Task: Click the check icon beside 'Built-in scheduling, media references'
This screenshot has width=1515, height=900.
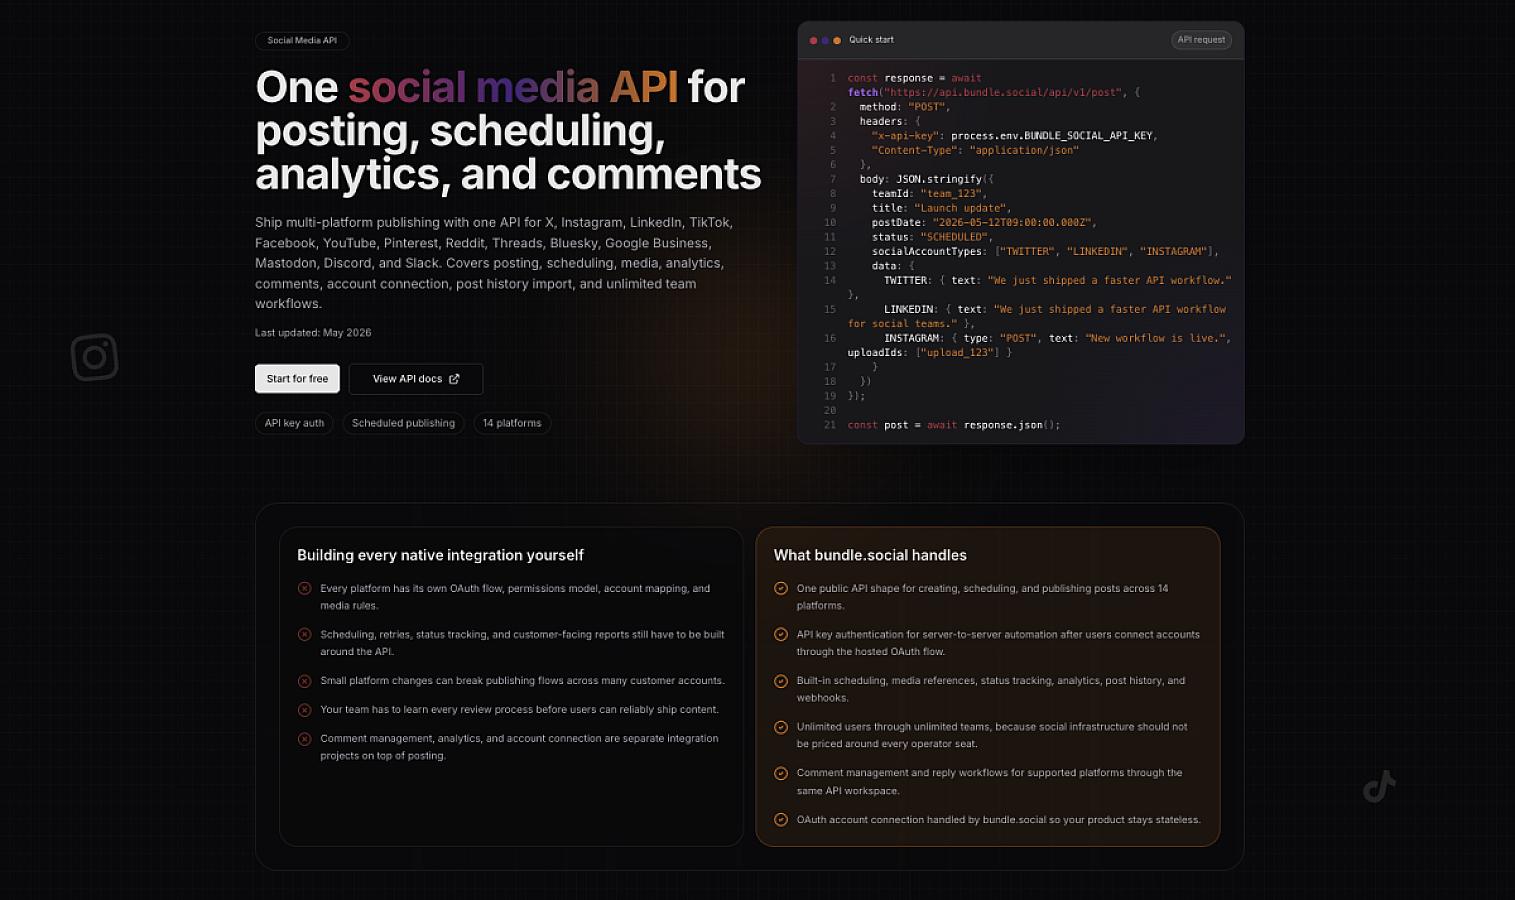Action: pos(781,681)
